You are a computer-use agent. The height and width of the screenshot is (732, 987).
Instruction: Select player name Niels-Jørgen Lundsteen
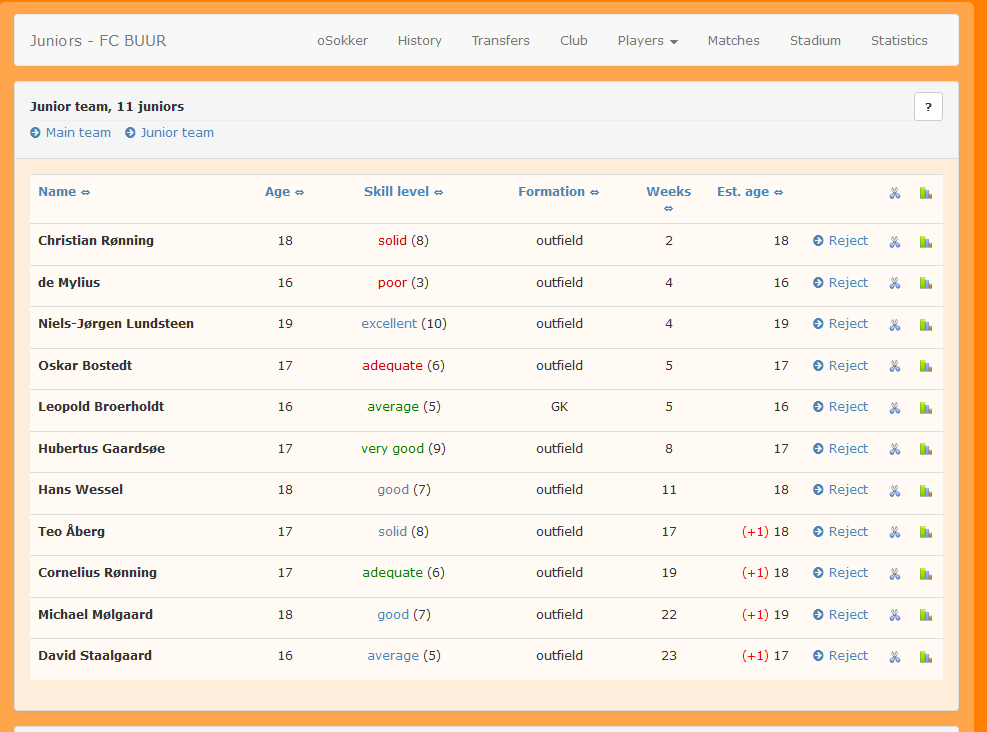(x=116, y=324)
